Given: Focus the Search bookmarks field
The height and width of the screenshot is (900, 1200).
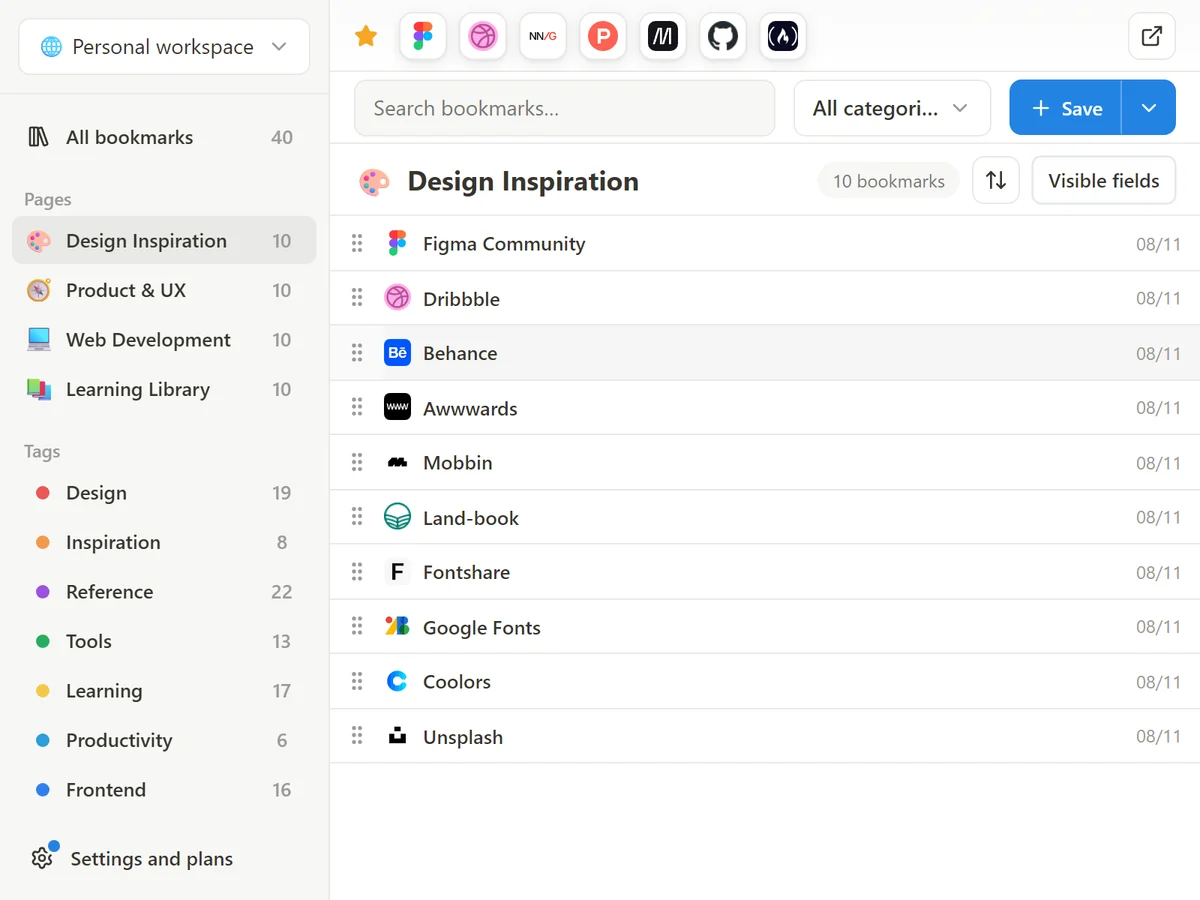Looking at the screenshot, I should point(565,108).
